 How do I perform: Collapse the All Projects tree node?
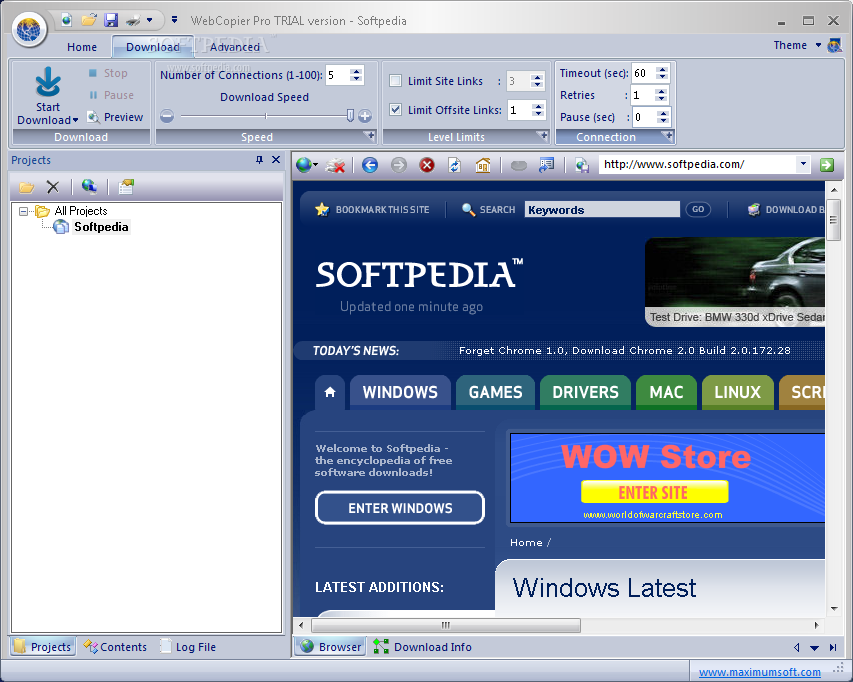click(23, 211)
